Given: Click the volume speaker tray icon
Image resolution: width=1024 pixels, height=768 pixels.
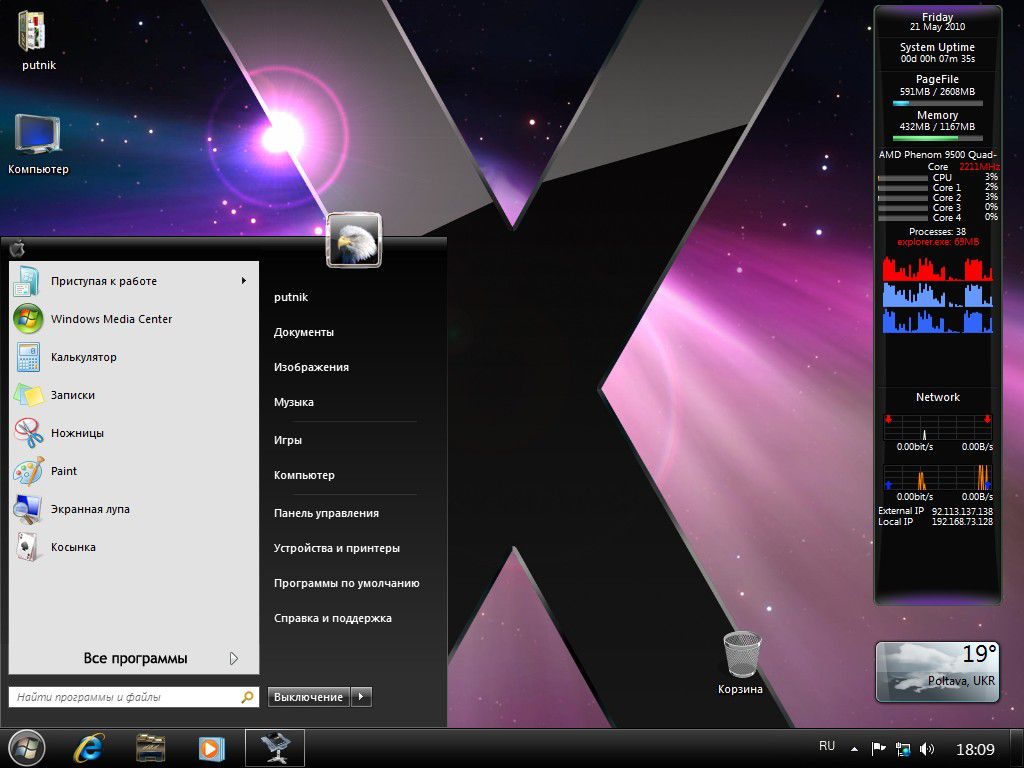Looking at the screenshot, I should pyautogui.click(x=927, y=748).
